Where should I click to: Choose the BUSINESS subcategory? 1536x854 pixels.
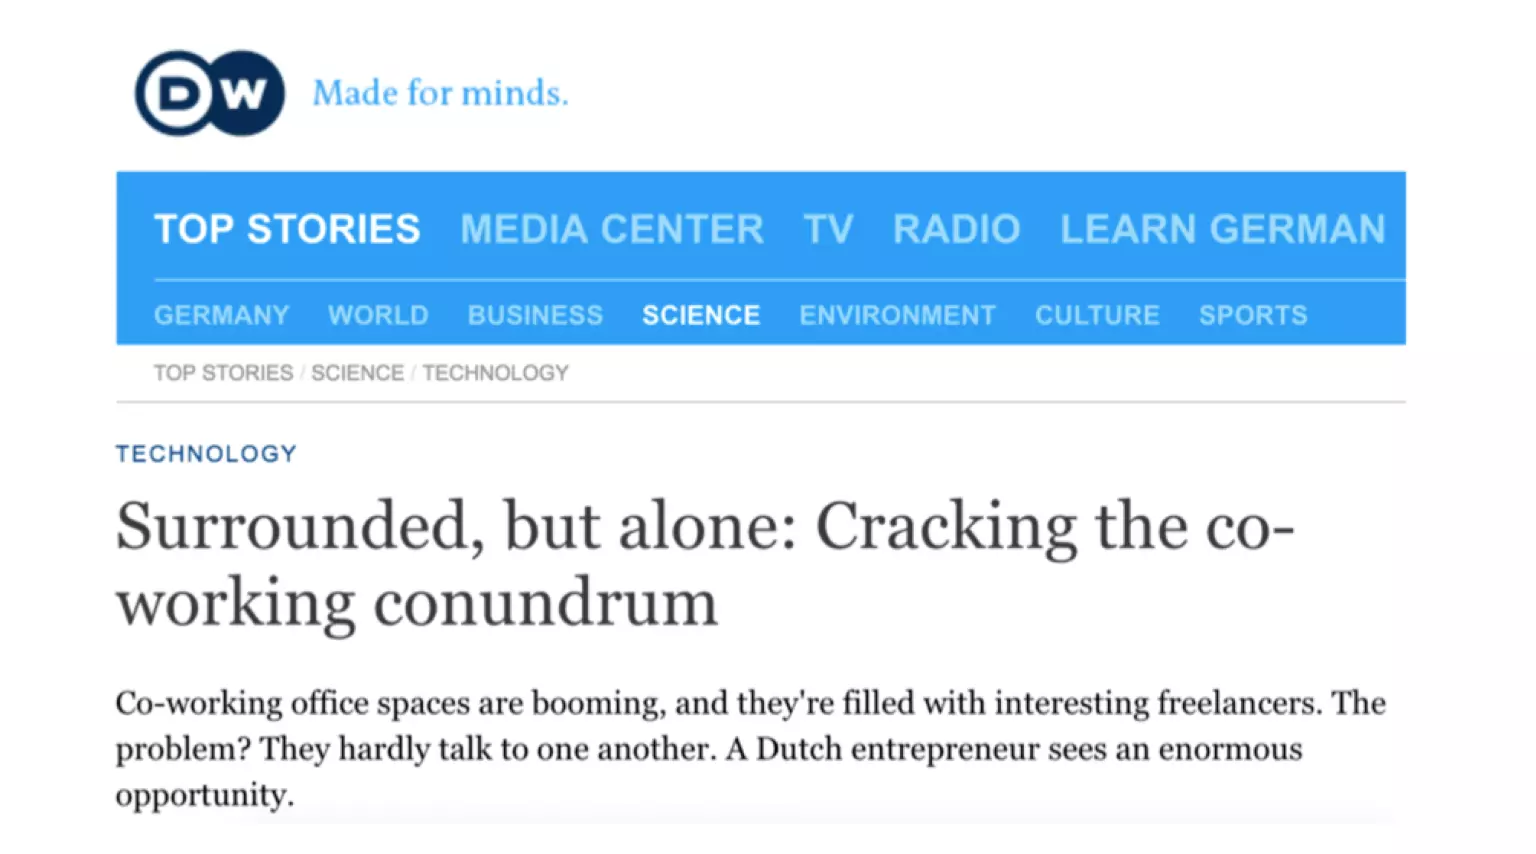click(x=535, y=315)
